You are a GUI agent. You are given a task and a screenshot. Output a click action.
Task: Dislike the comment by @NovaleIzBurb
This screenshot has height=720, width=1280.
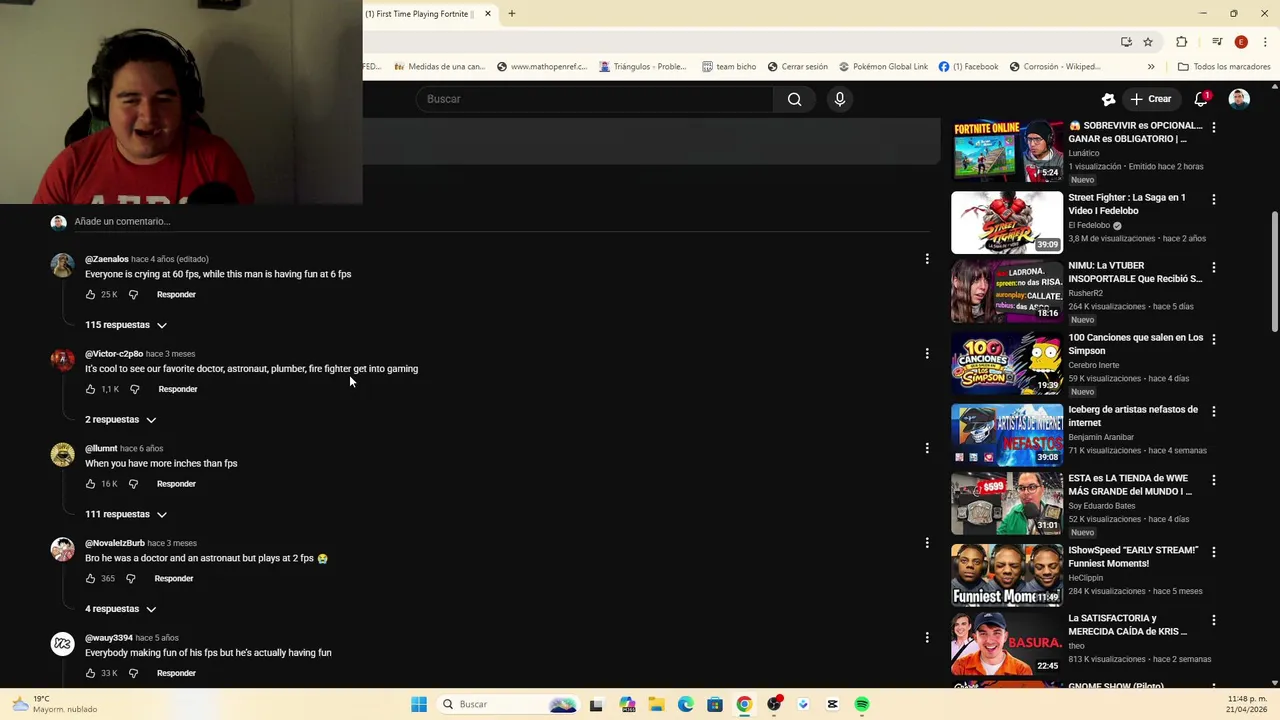130,578
